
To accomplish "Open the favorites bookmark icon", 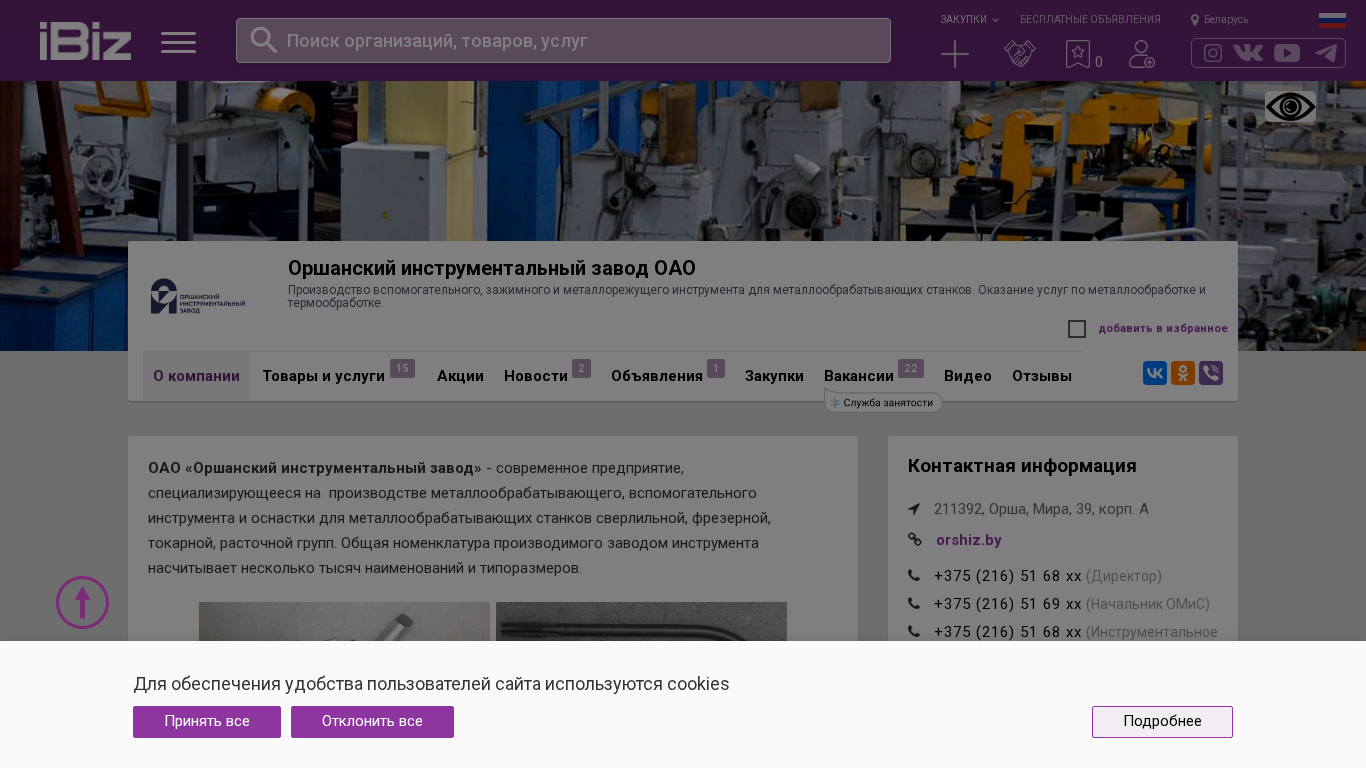I will point(1078,54).
